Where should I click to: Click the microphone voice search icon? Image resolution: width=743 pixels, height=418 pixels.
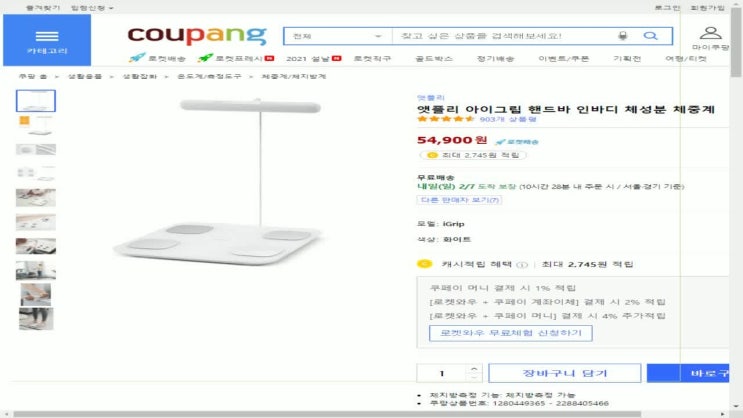point(623,36)
